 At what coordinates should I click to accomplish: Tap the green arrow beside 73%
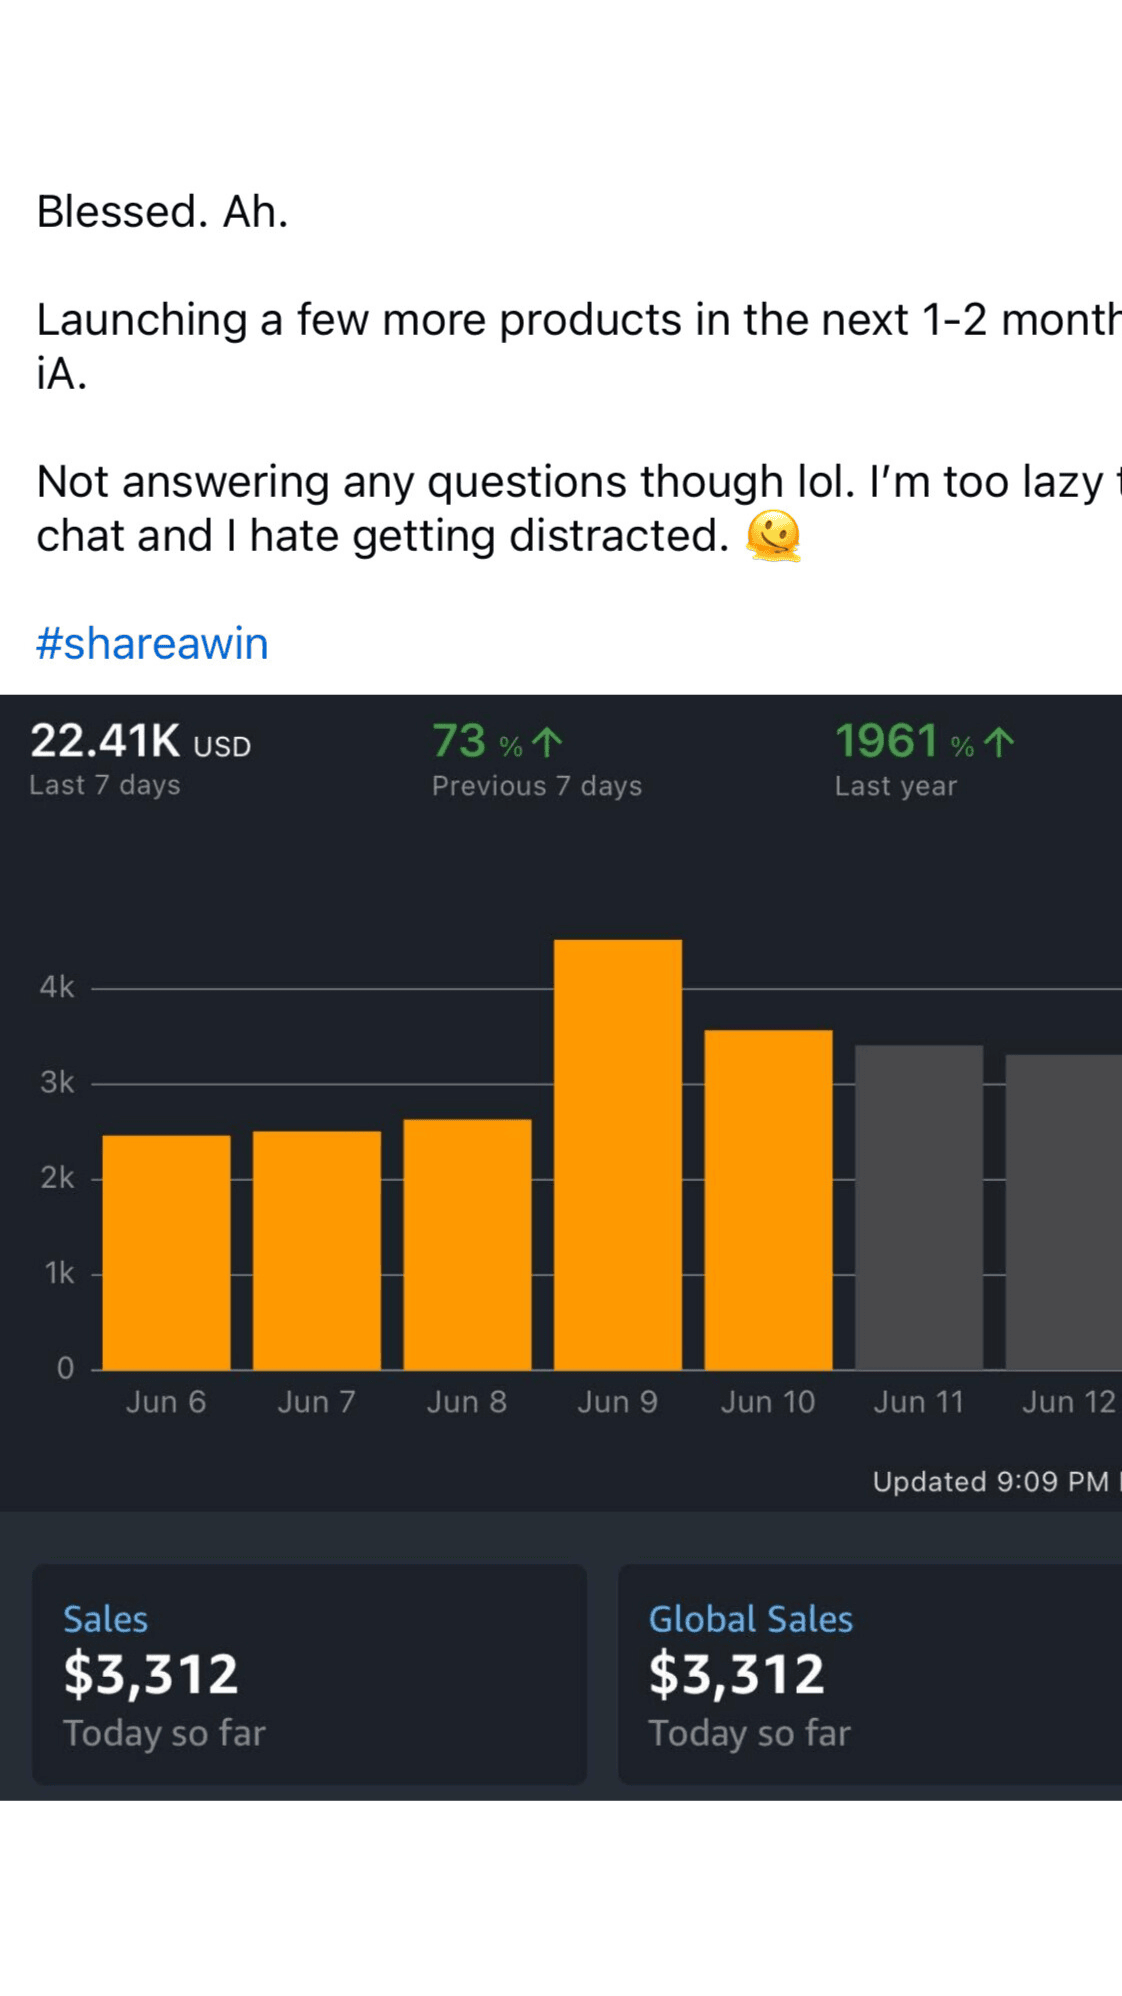tap(548, 742)
